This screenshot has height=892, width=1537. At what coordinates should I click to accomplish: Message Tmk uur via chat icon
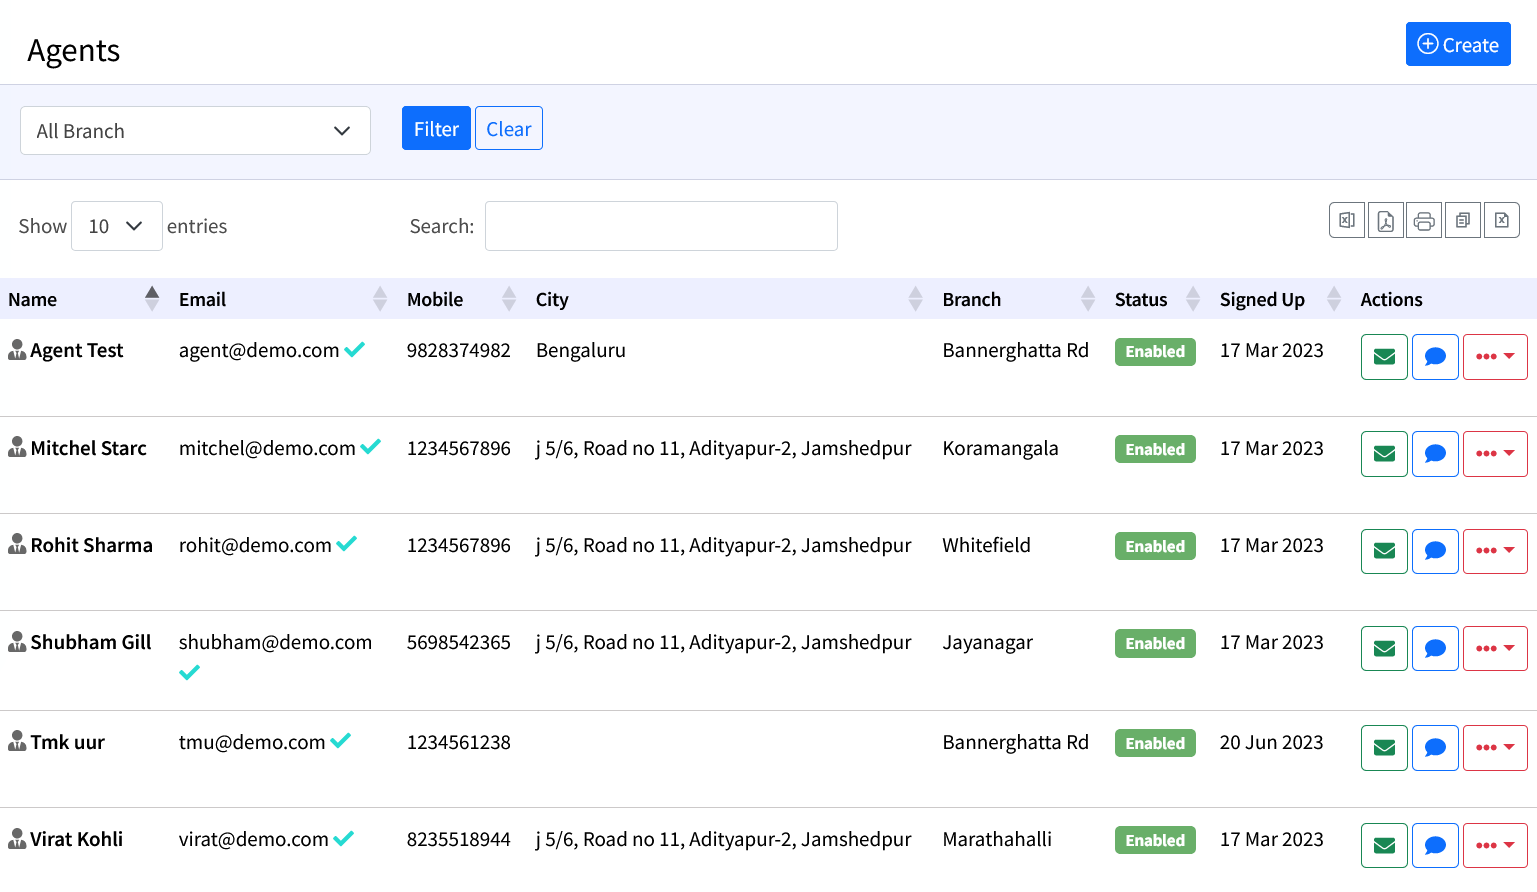[x=1435, y=748]
